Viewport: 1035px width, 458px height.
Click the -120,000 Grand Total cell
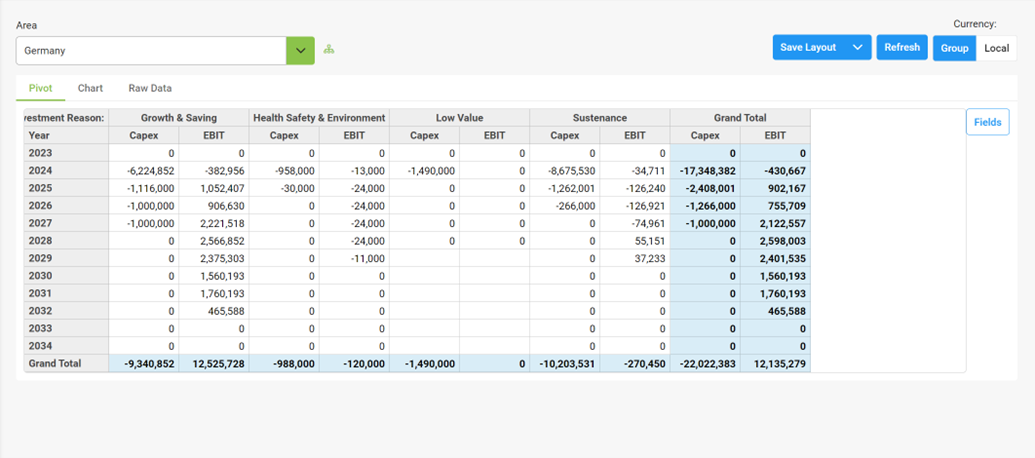354,363
